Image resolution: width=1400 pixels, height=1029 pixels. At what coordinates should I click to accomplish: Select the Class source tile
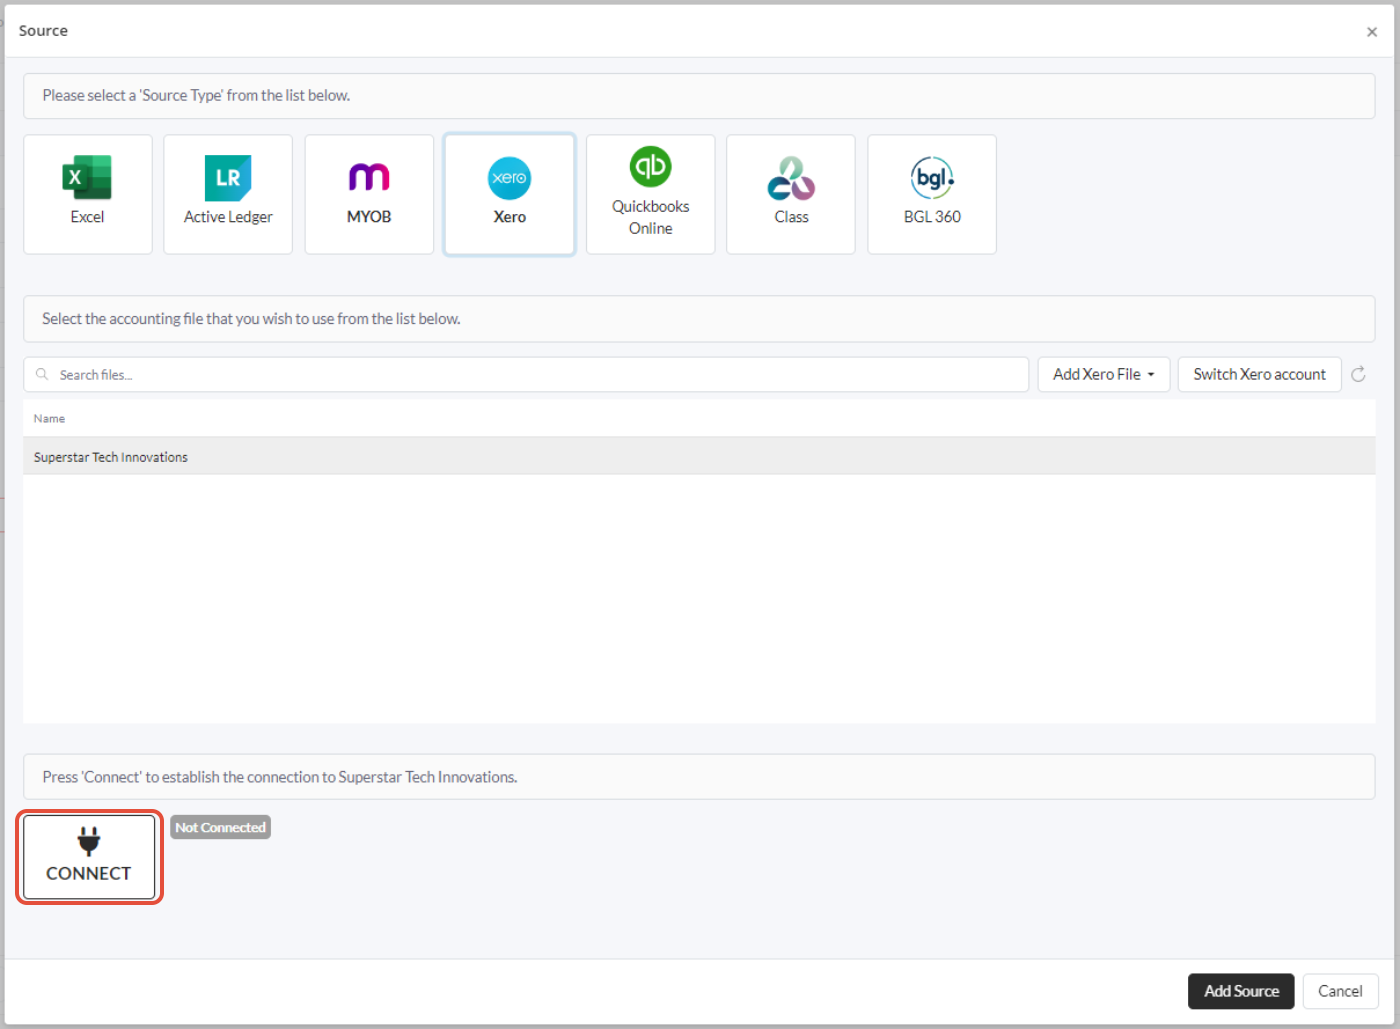pos(791,194)
